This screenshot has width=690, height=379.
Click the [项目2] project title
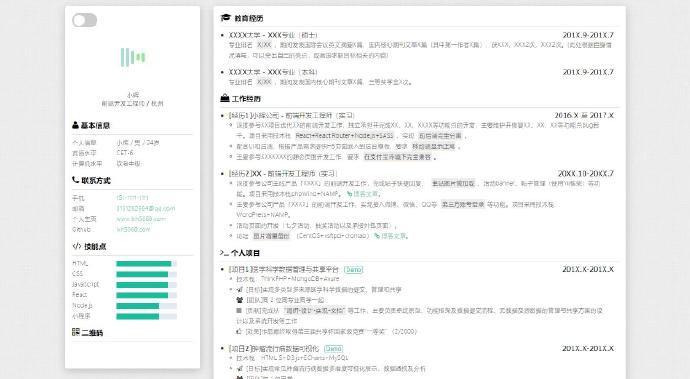pos(274,349)
